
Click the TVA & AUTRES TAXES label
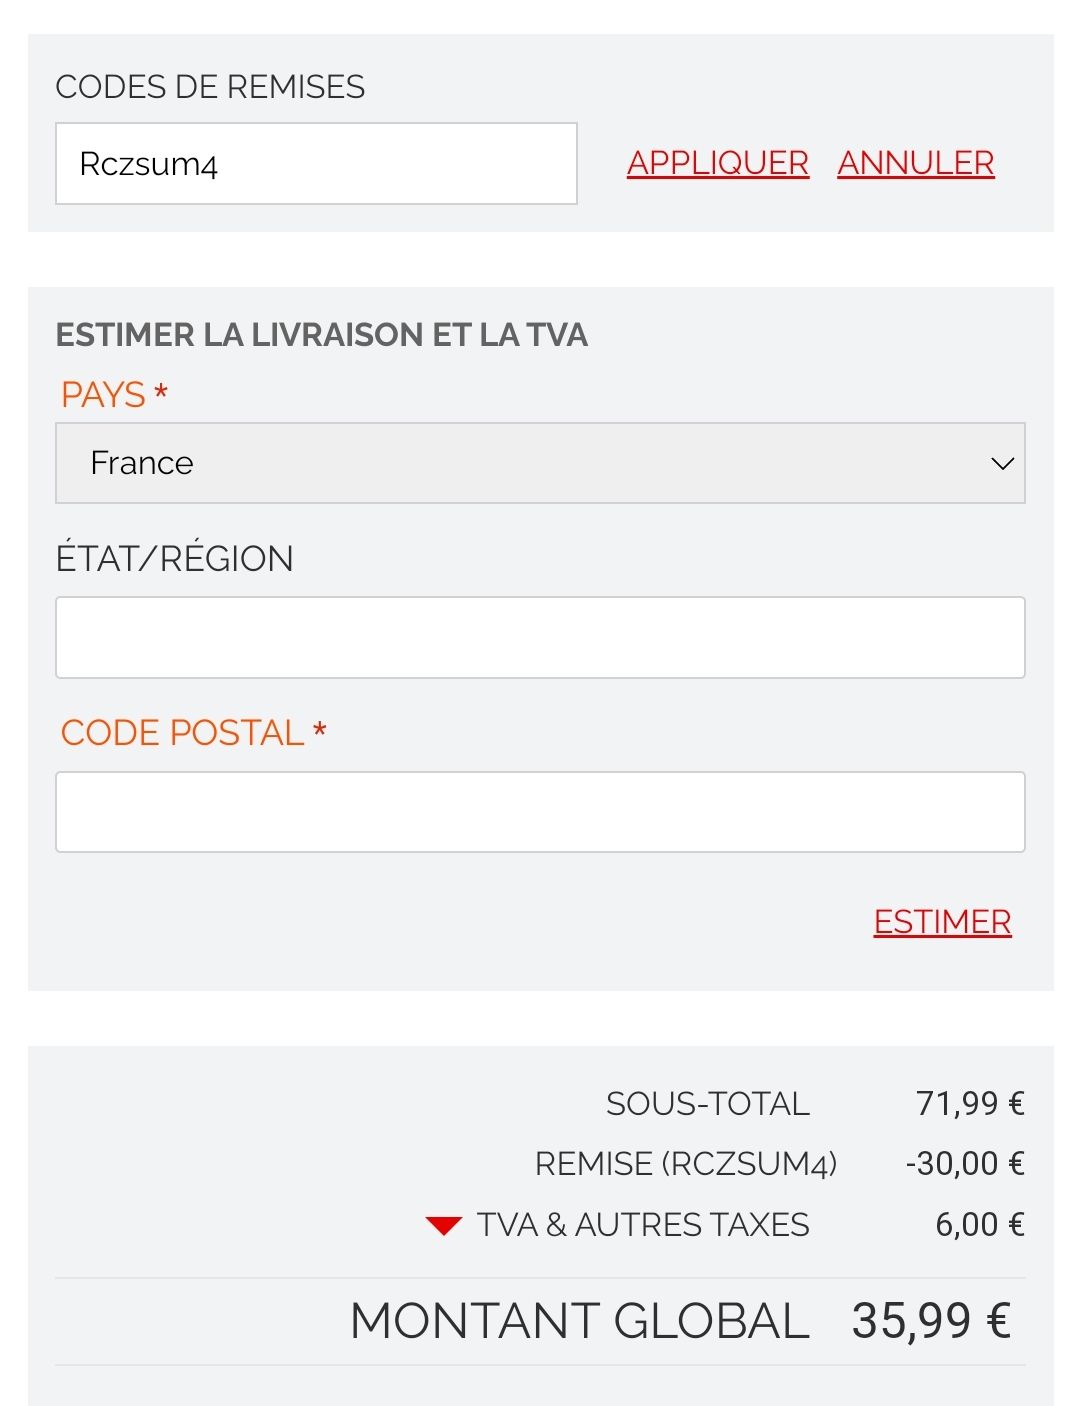(642, 1225)
